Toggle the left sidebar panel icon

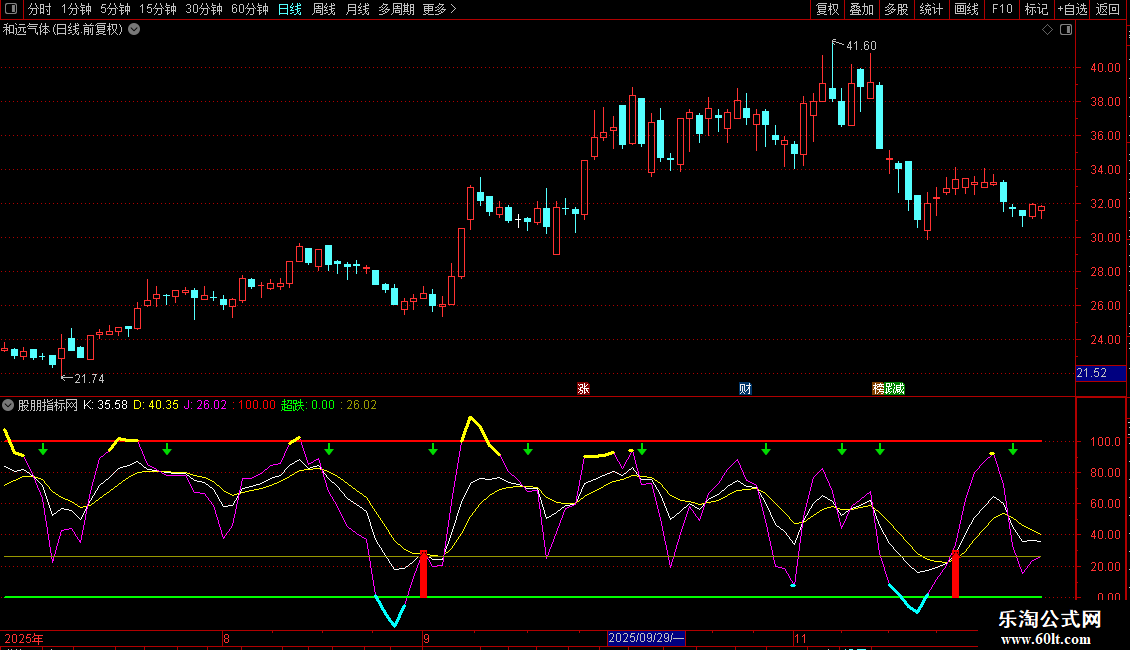click(12, 10)
